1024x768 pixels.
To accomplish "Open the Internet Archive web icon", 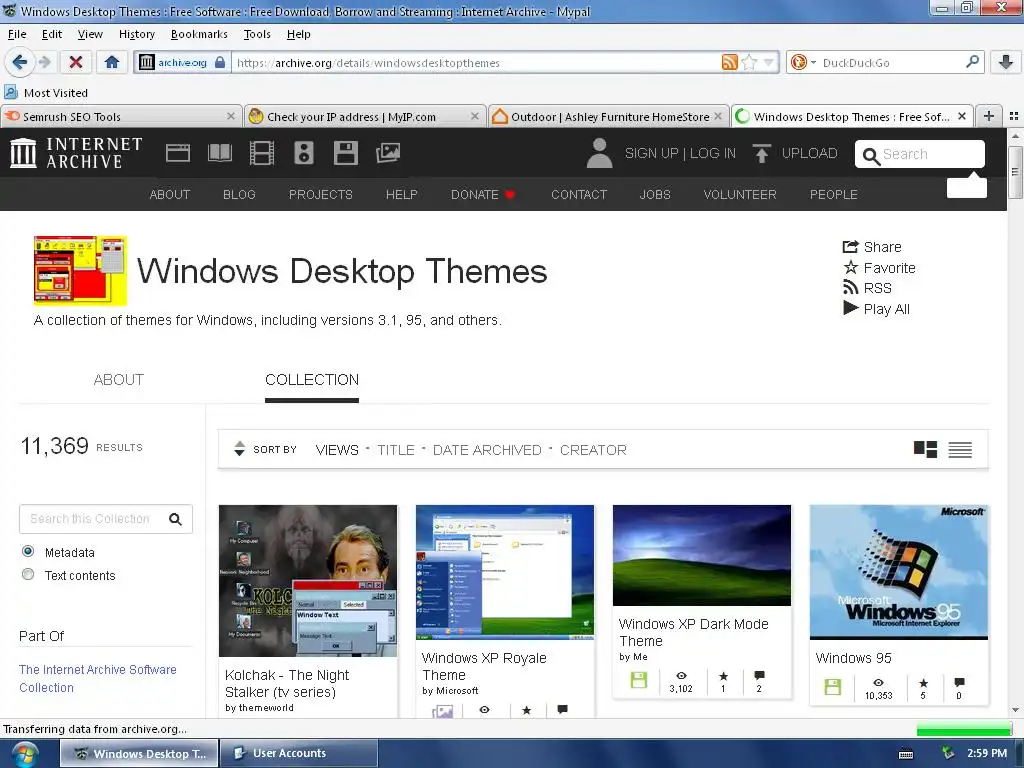I will (x=178, y=153).
